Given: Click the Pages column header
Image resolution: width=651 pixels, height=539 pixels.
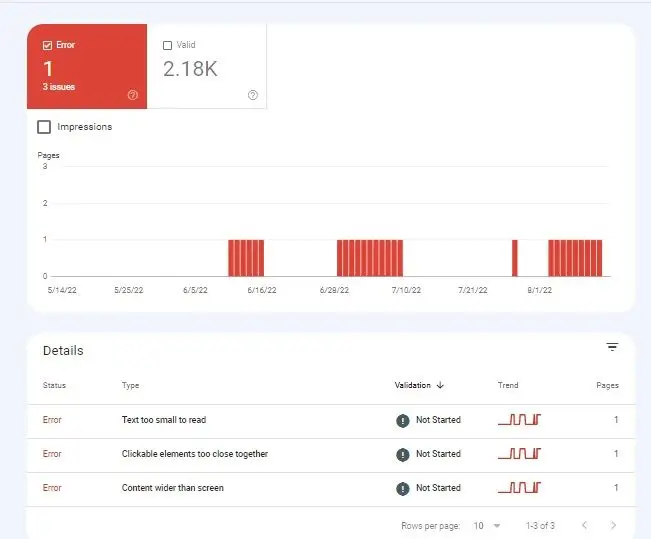Looking at the screenshot, I should tap(607, 385).
